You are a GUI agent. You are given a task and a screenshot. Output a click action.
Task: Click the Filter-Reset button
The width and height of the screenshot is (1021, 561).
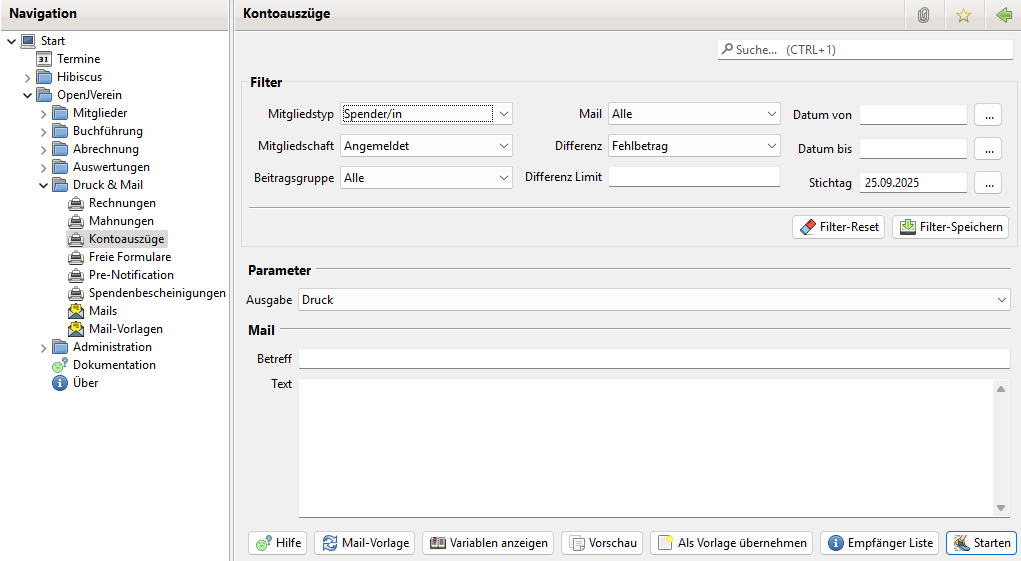(x=838, y=227)
